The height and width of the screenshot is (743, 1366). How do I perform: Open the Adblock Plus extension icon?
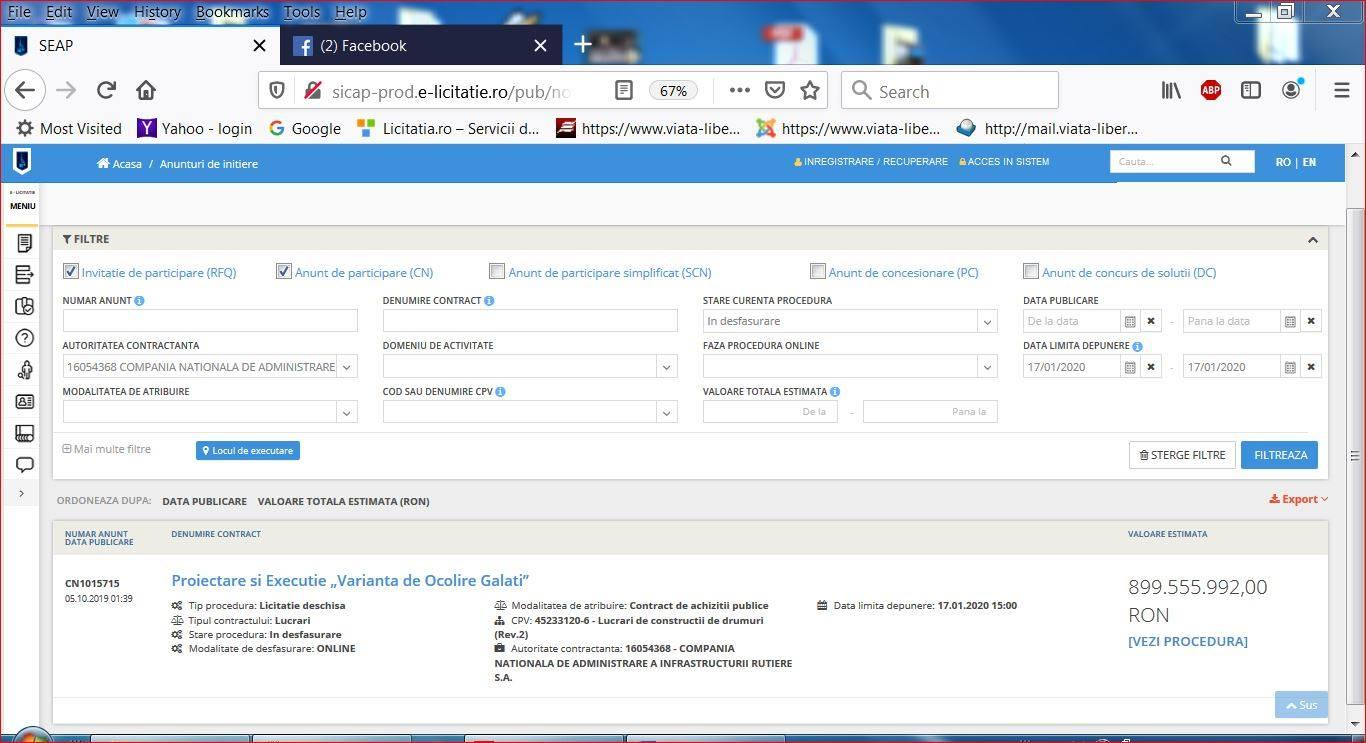coord(1210,90)
